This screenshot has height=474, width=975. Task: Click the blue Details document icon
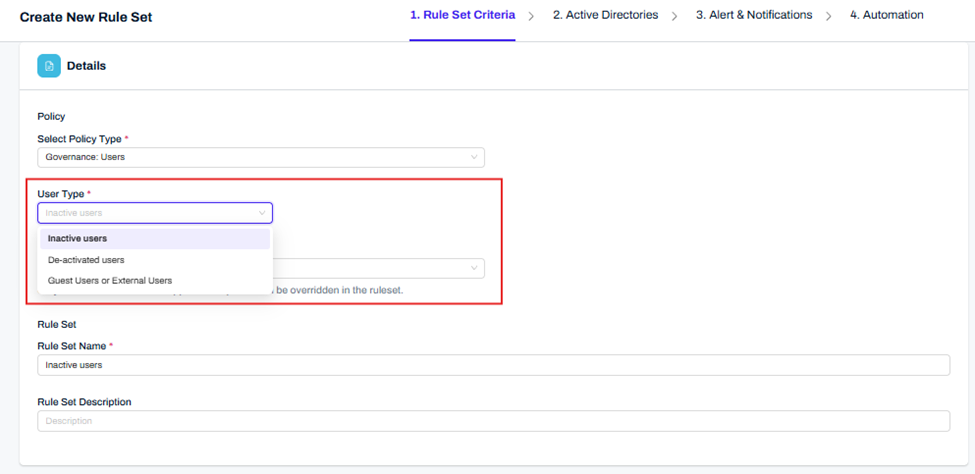[49, 66]
